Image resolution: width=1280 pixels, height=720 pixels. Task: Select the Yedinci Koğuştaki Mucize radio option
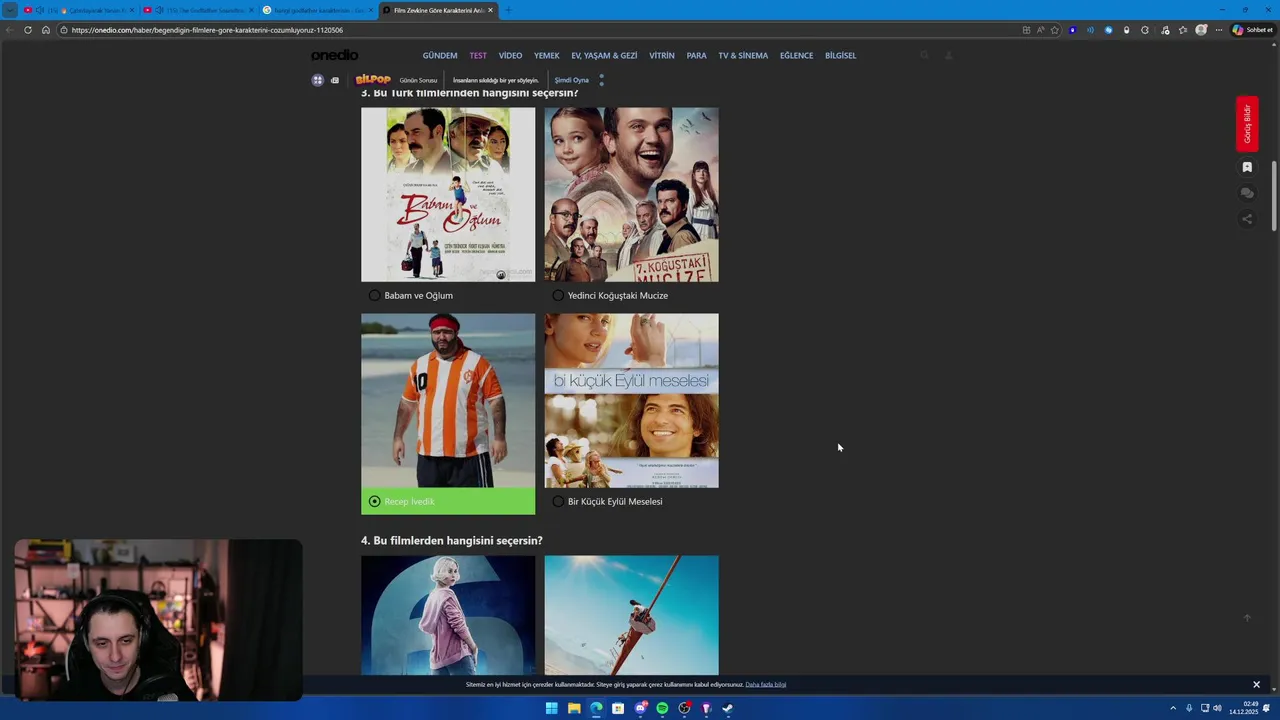tap(558, 296)
